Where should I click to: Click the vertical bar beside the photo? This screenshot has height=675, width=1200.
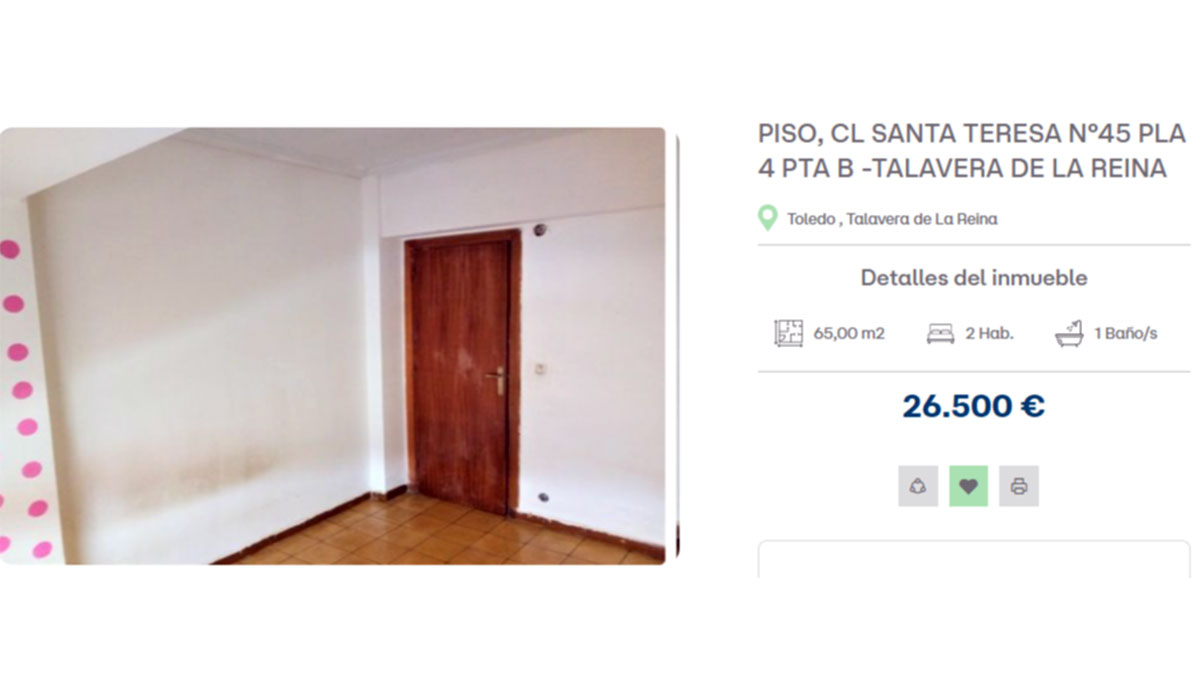[677, 346]
